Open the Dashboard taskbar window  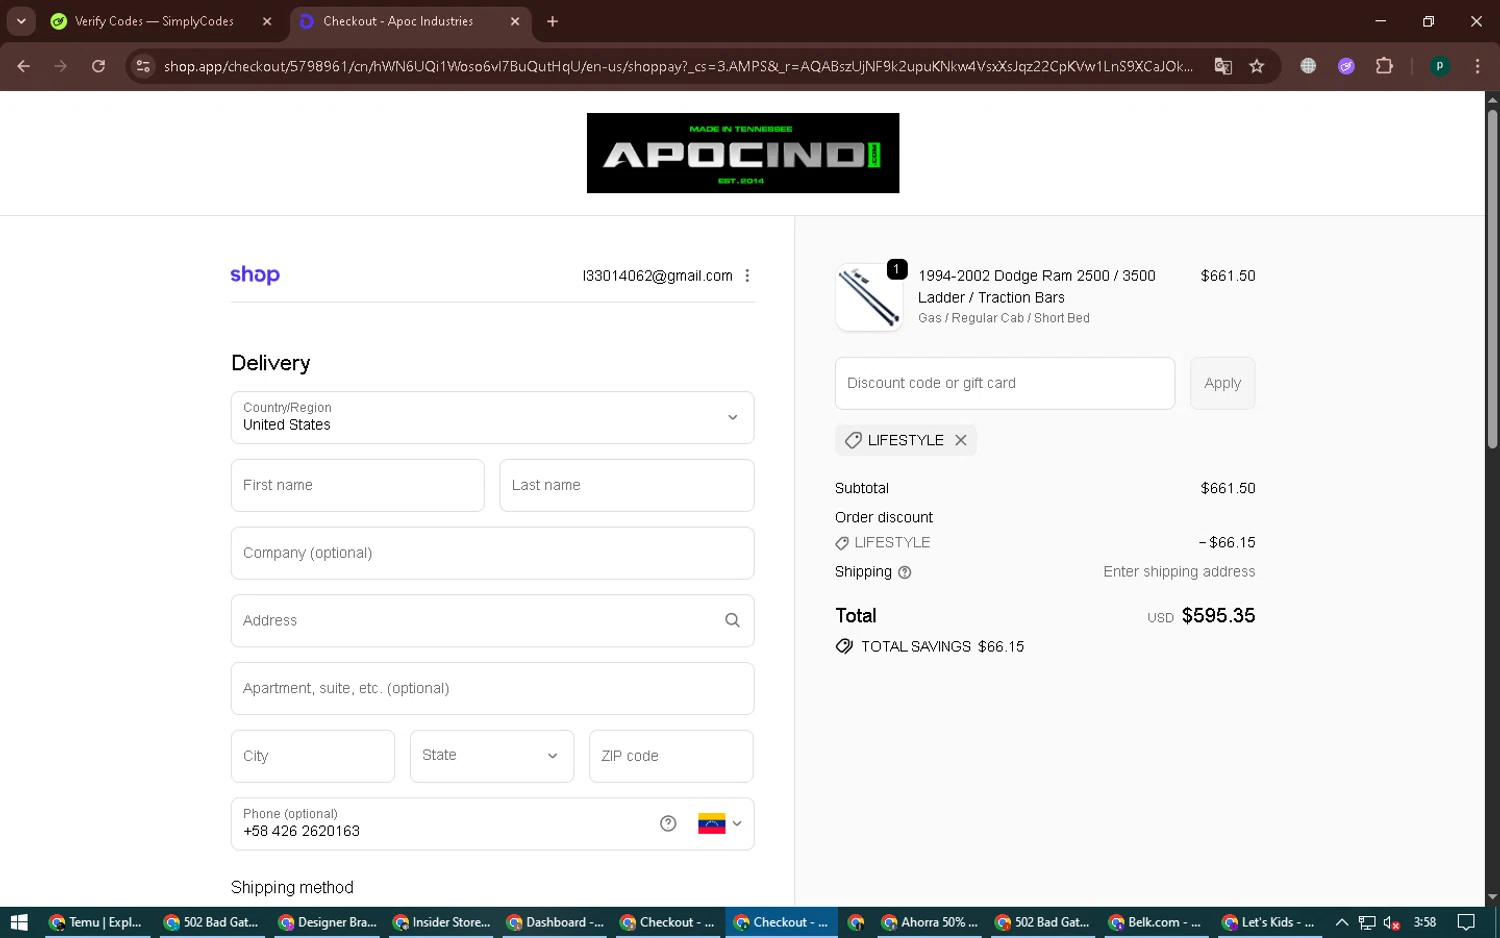point(555,922)
